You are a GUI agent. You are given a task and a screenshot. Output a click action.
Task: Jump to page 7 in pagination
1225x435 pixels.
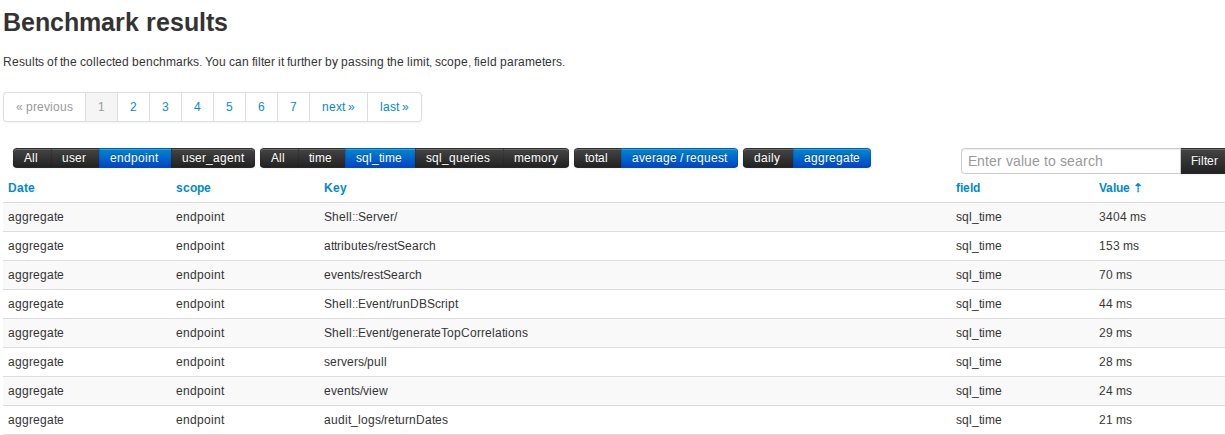[293, 107]
